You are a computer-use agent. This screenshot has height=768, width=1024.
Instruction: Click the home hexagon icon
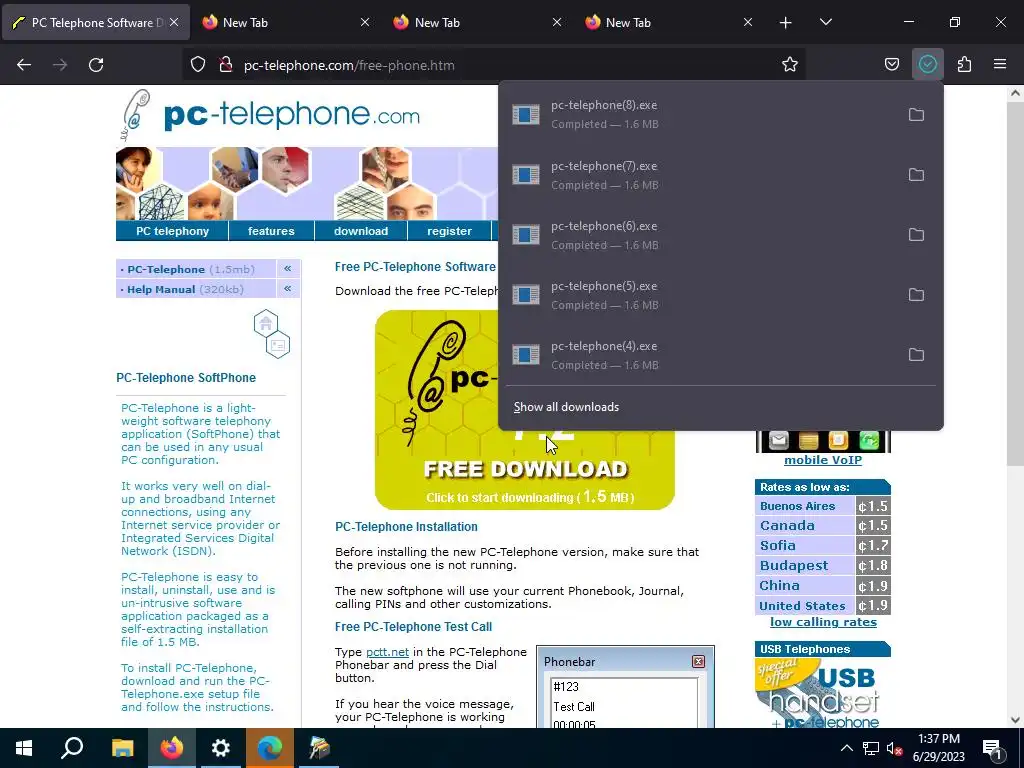point(266,323)
